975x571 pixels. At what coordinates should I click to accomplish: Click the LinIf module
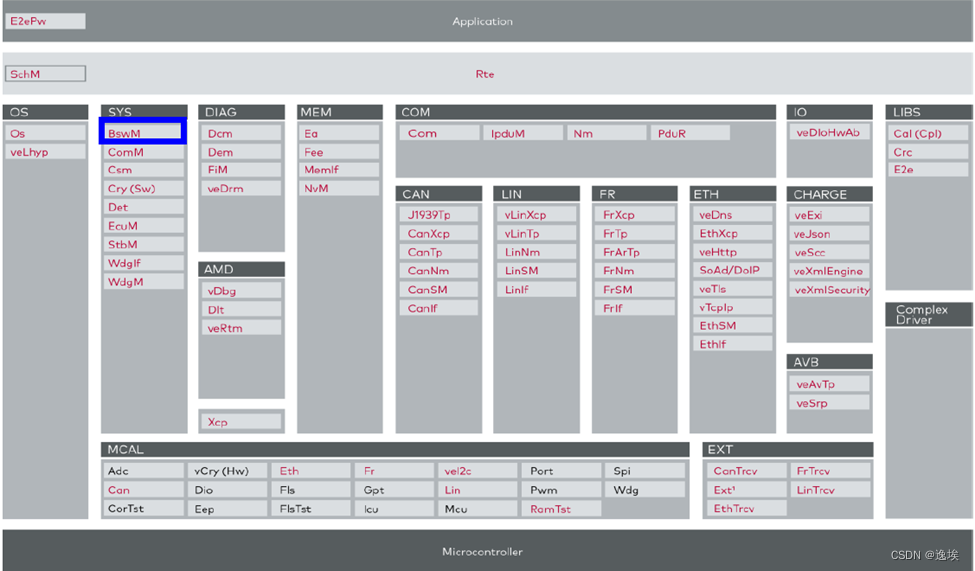(536, 289)
